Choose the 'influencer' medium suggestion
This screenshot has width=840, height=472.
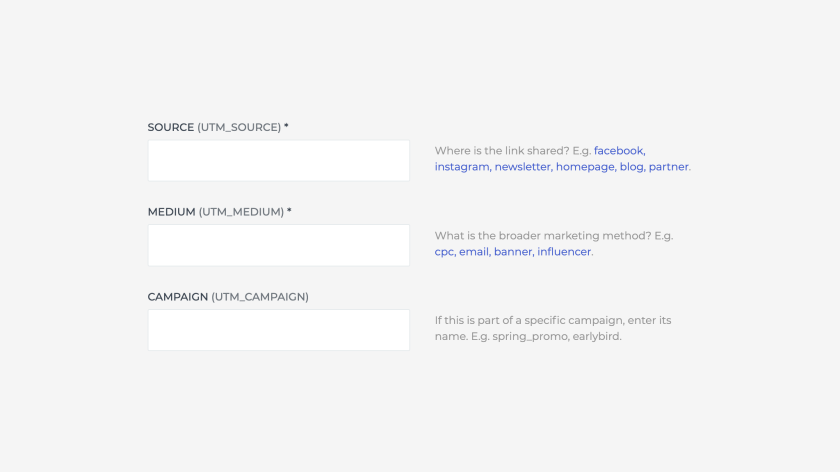tap(564, 252)
